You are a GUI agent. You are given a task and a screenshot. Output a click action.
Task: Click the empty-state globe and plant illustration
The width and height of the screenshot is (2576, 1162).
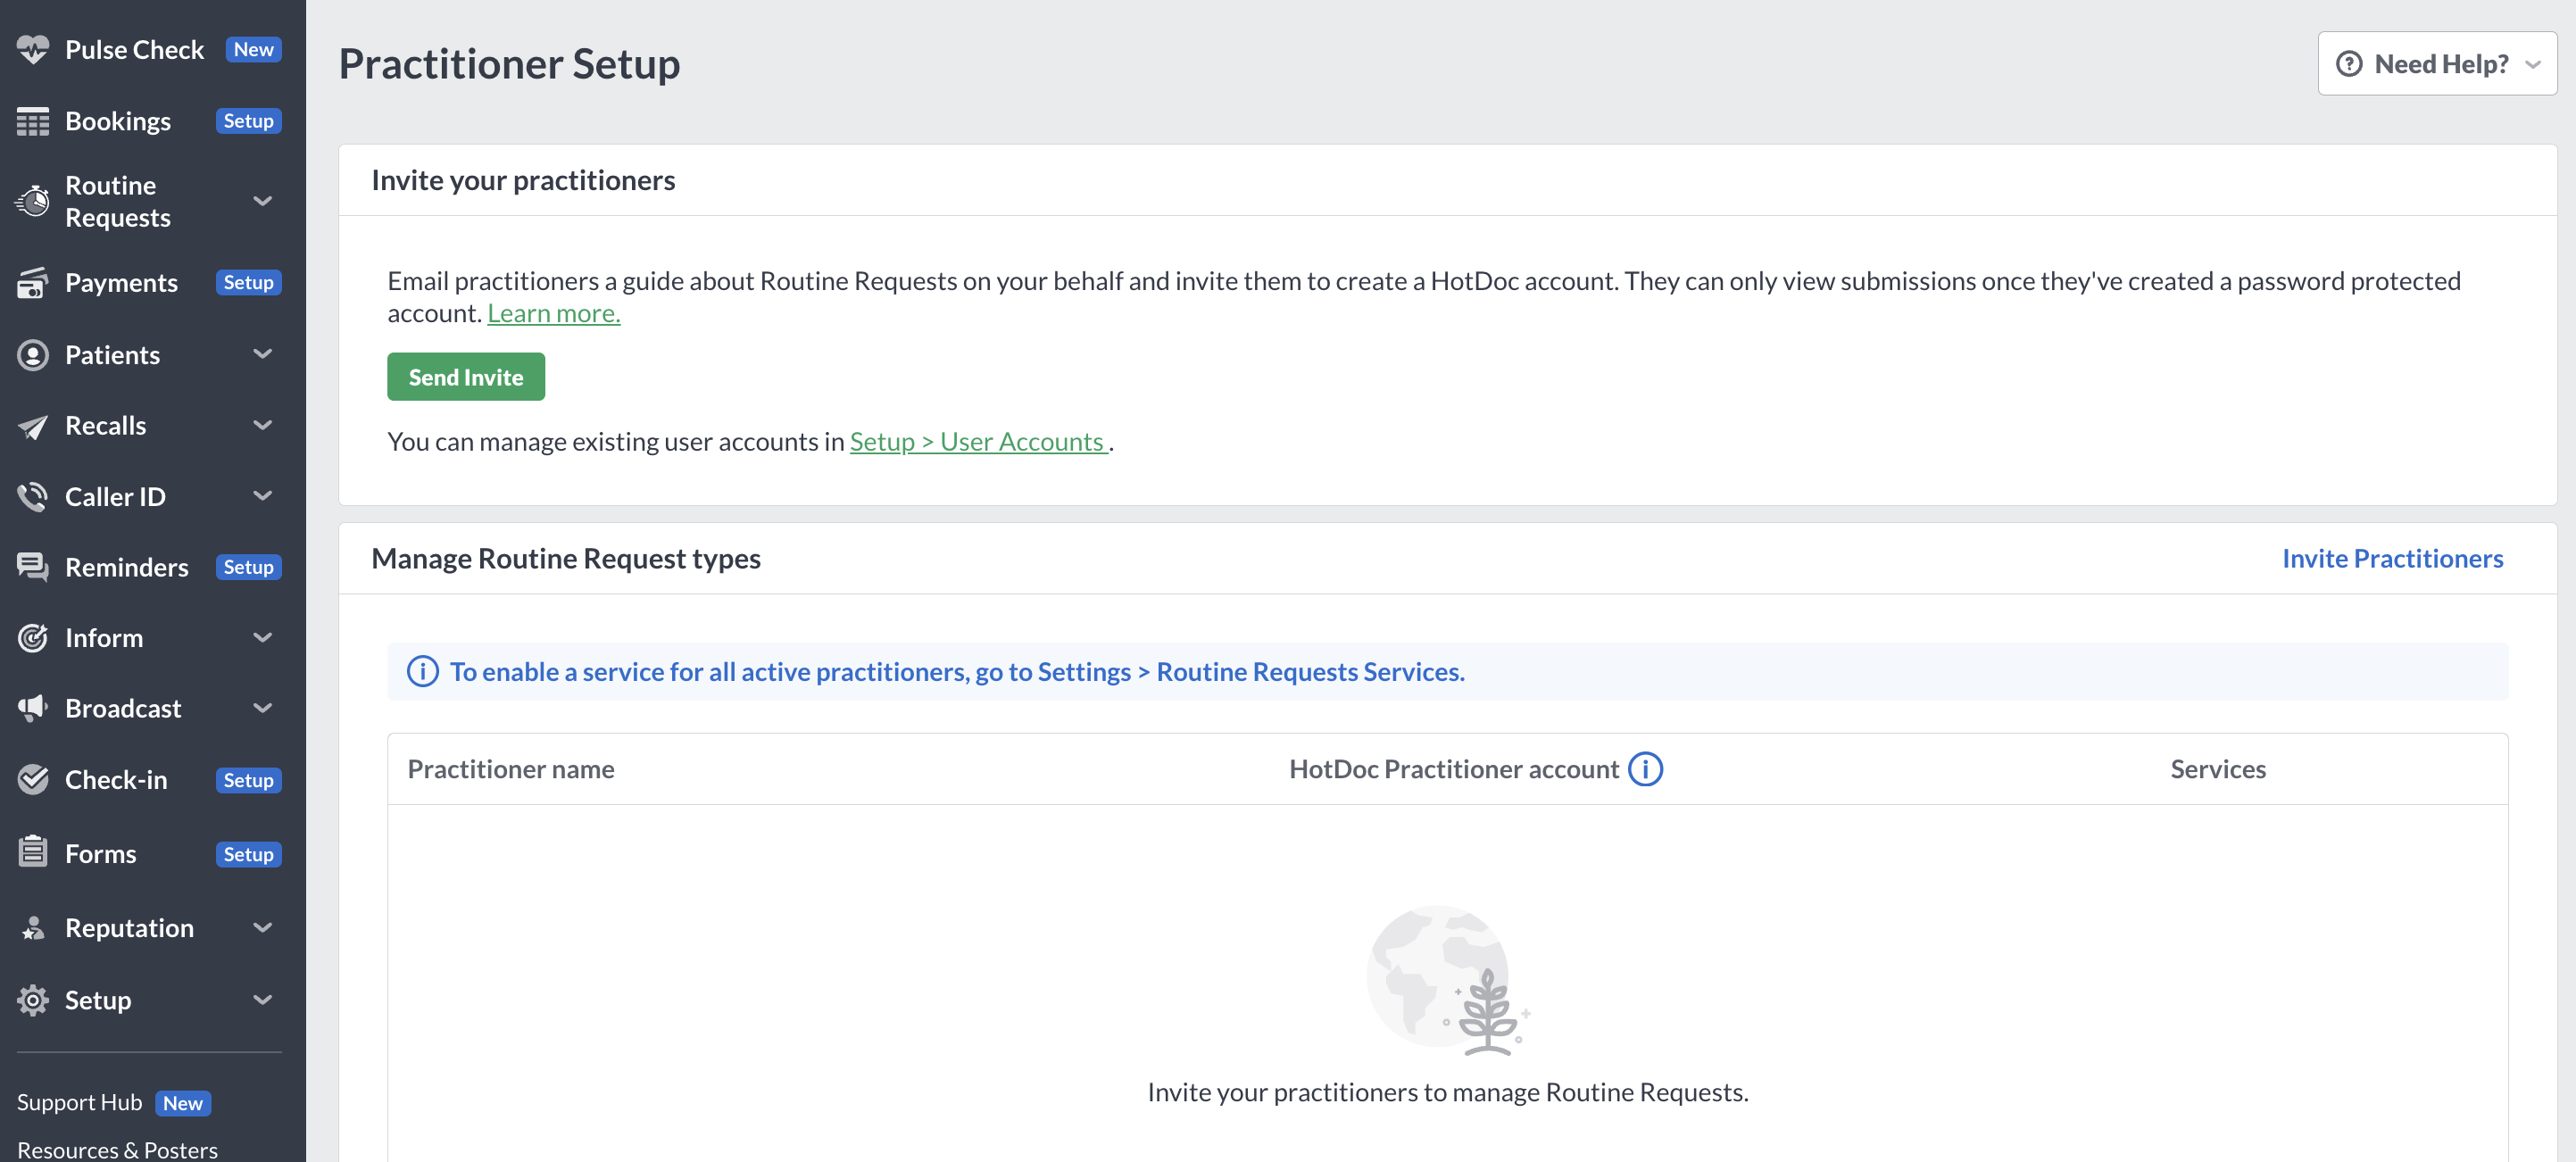click(1448, 980)
